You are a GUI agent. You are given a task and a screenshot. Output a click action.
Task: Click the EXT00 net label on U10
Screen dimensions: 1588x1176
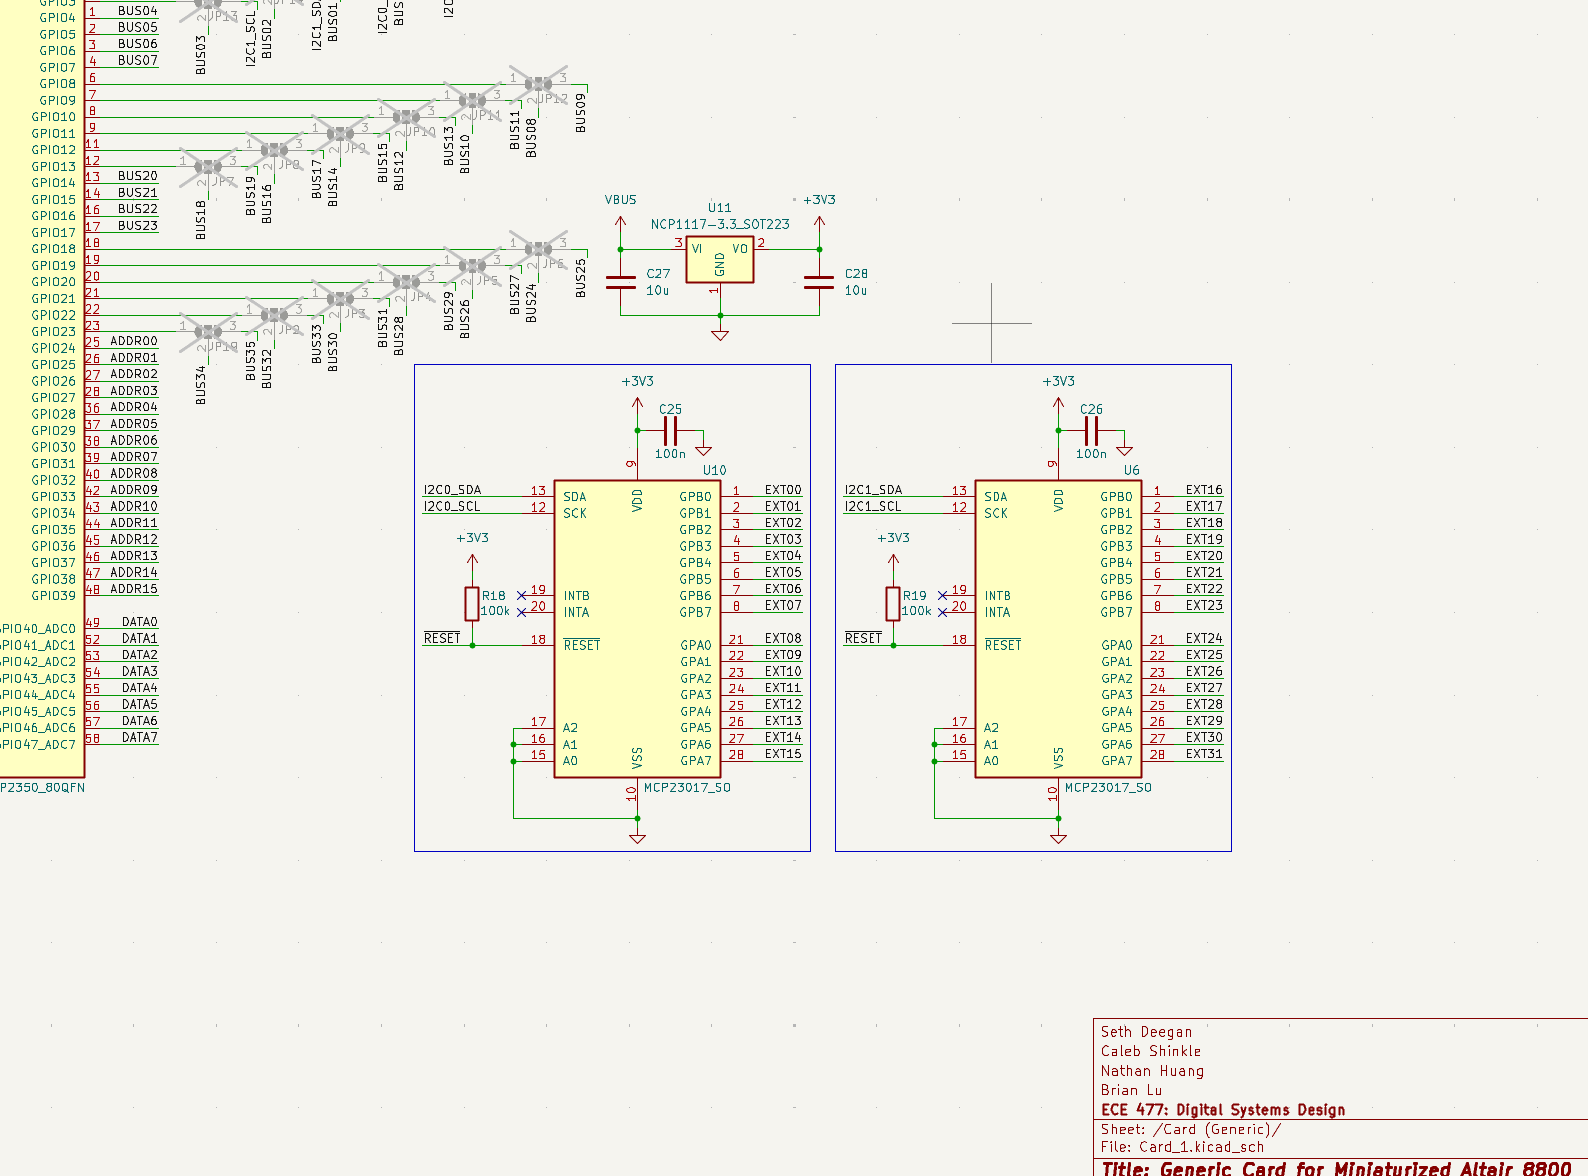(783, 490)
